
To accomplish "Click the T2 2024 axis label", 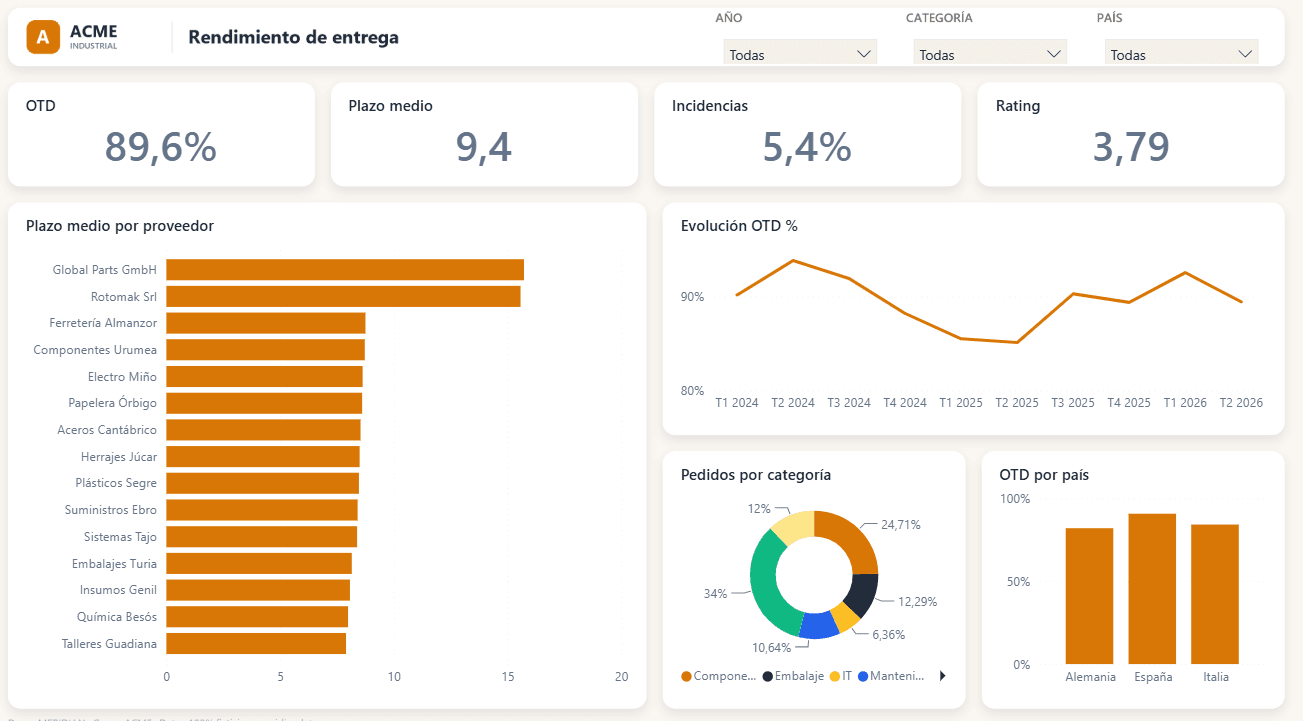I will (x=793, y=403).
